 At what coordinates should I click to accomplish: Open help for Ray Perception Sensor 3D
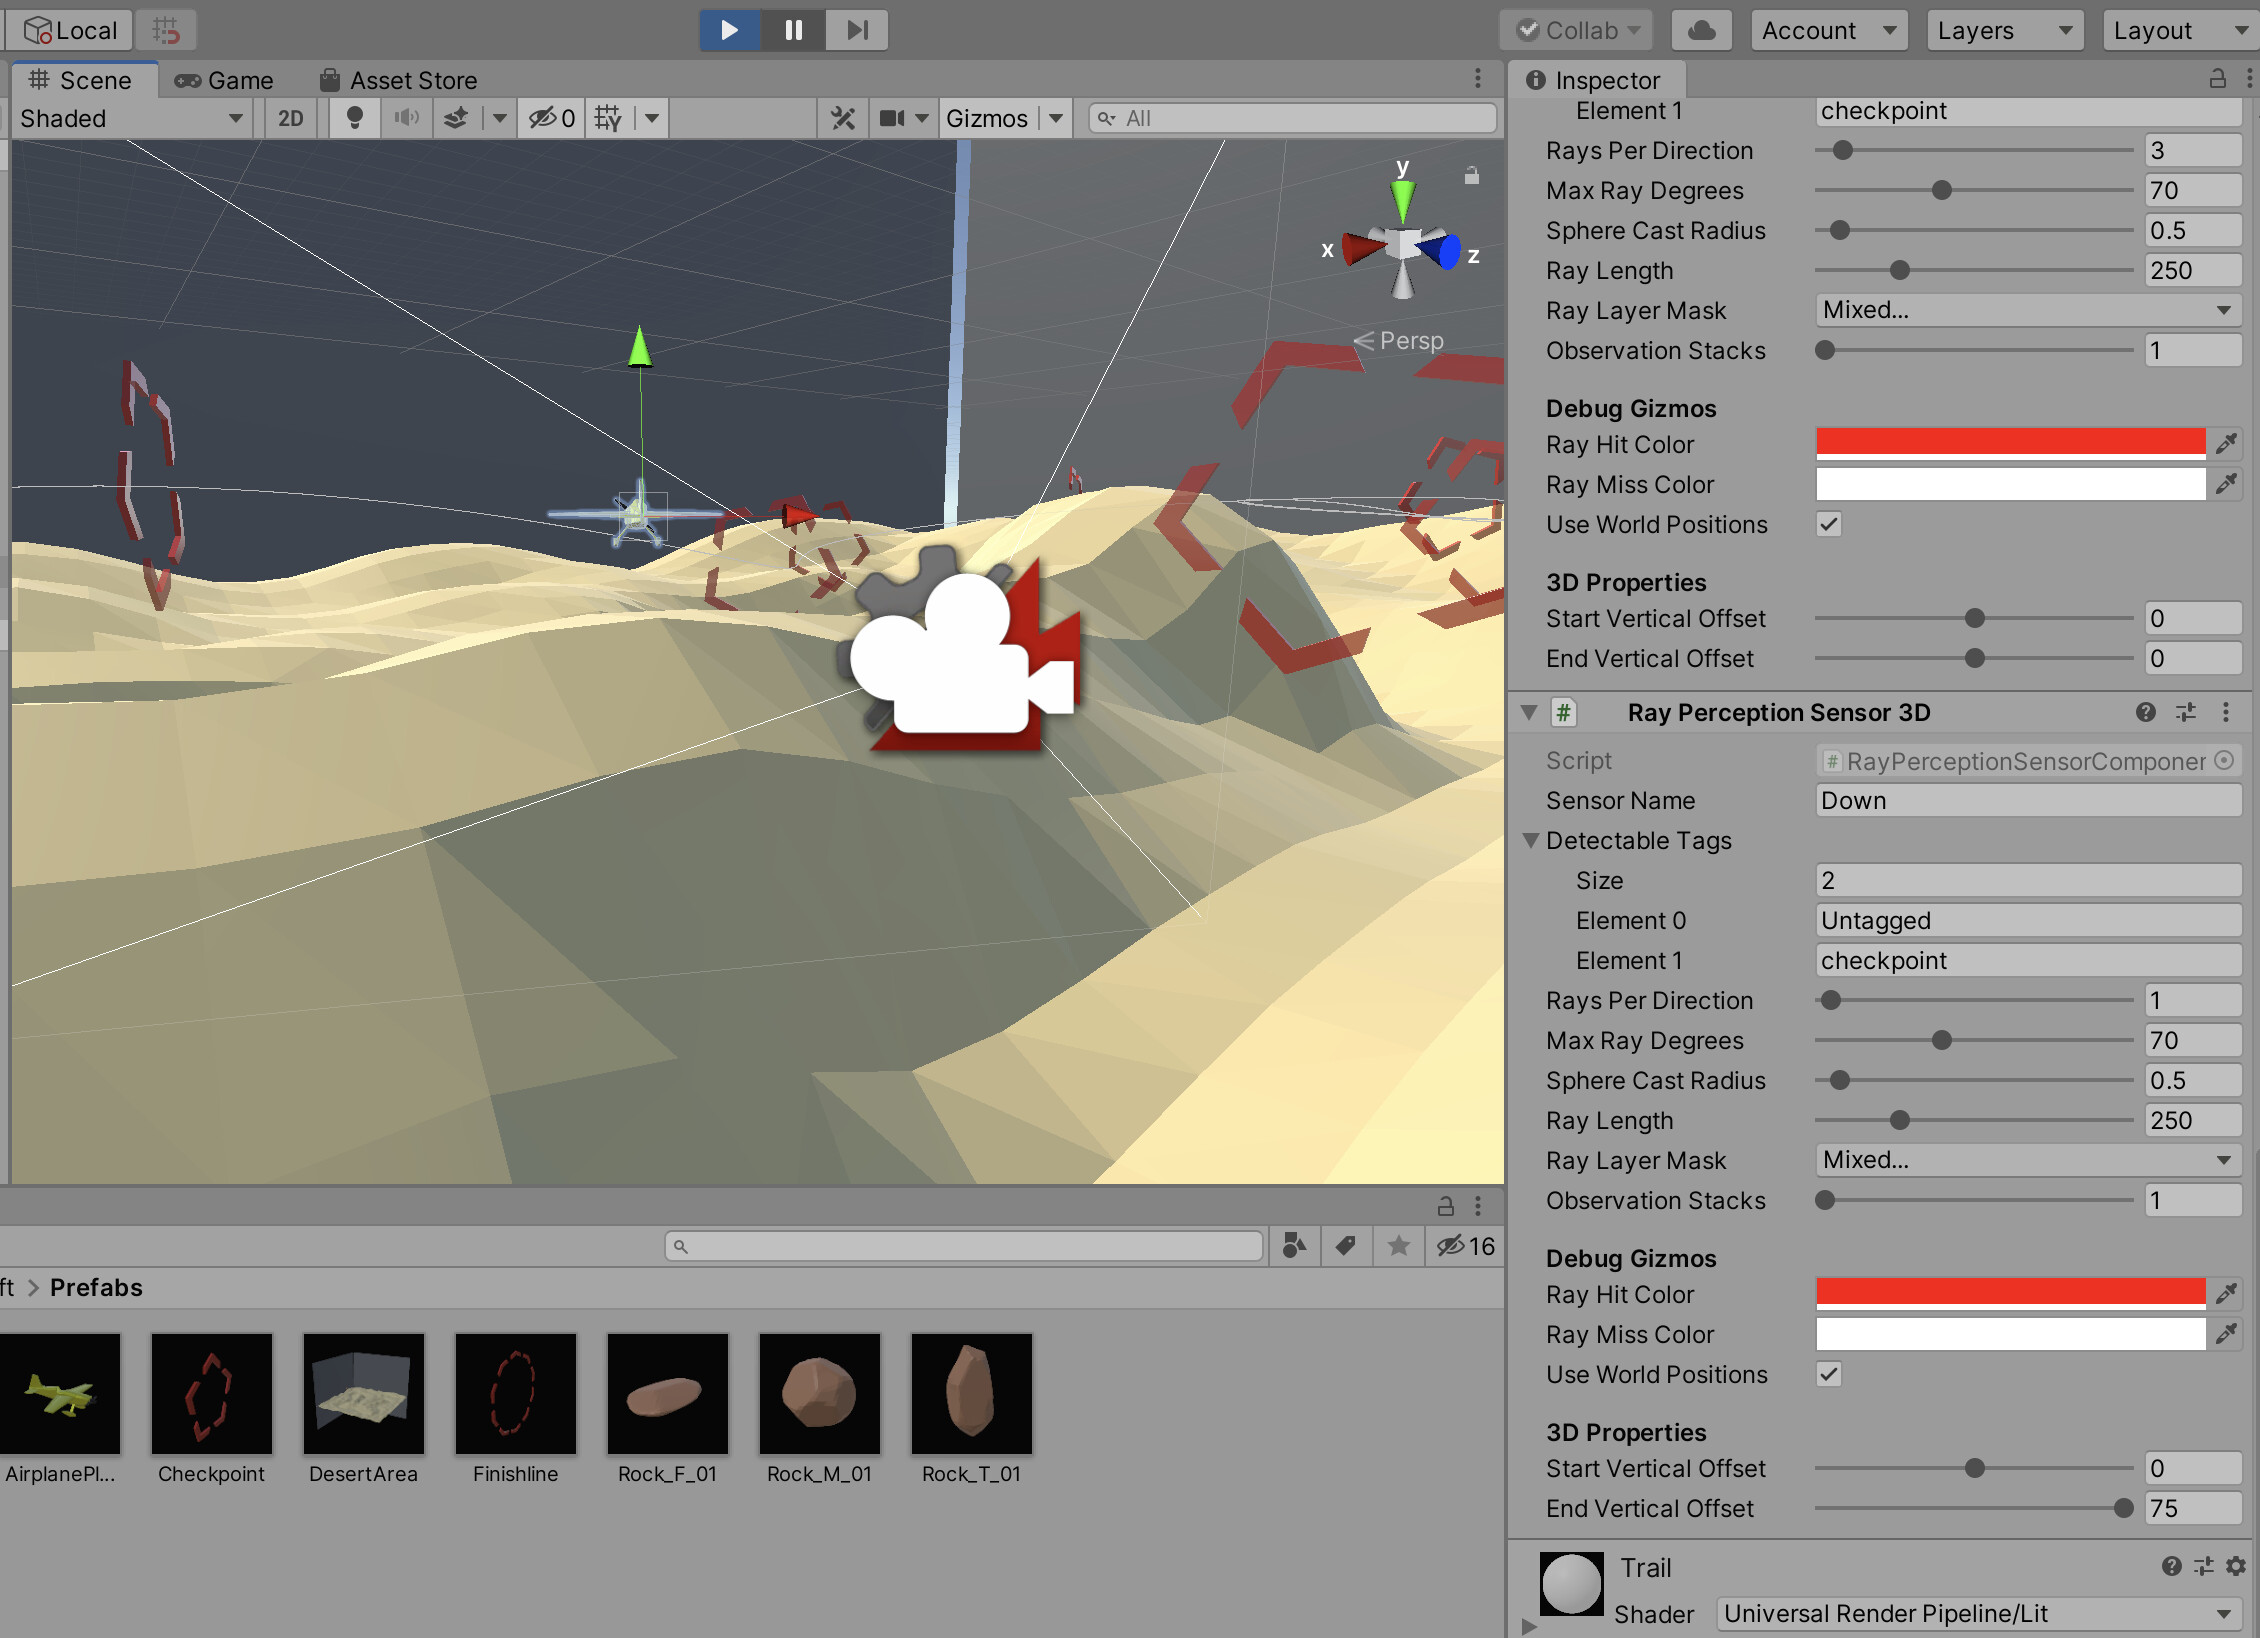(2145, 712)
